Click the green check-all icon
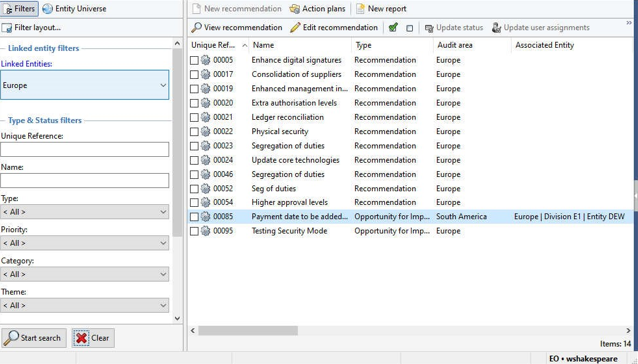This screenshot has width=638, height=364. coord(393,28)
